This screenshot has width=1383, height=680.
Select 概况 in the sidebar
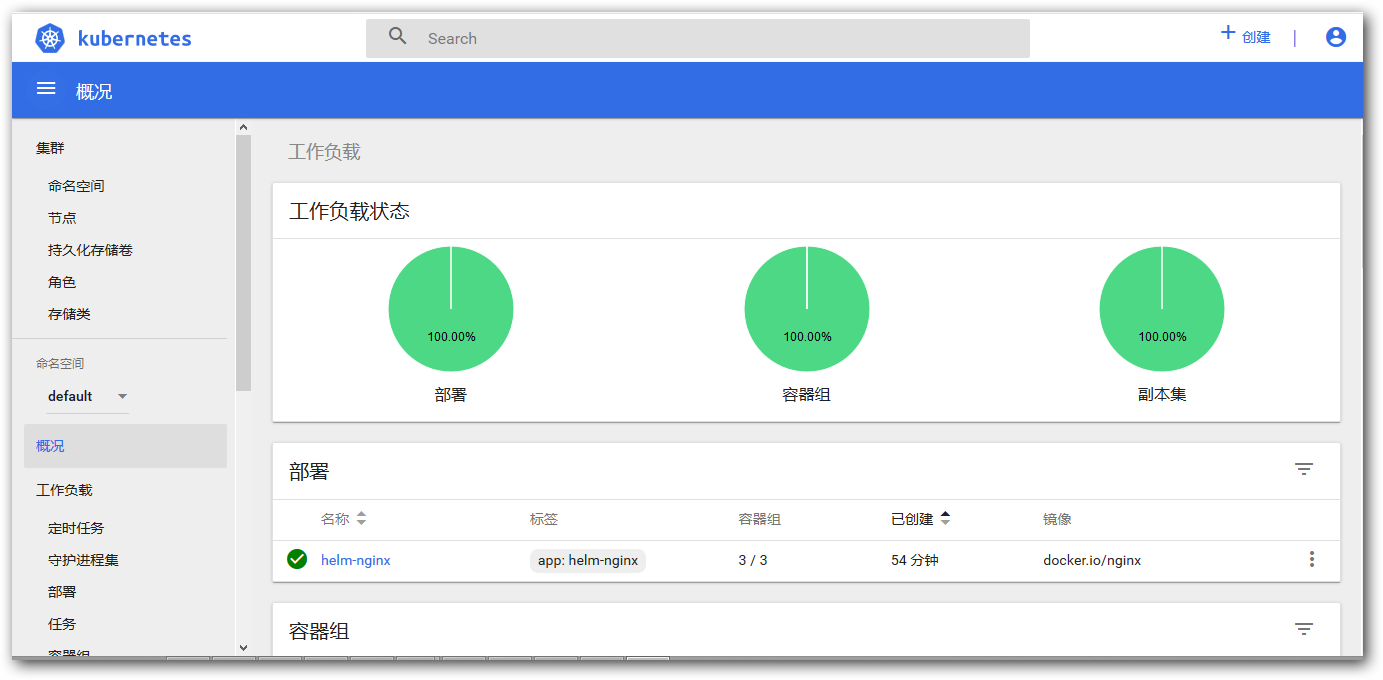click(50, 445)
